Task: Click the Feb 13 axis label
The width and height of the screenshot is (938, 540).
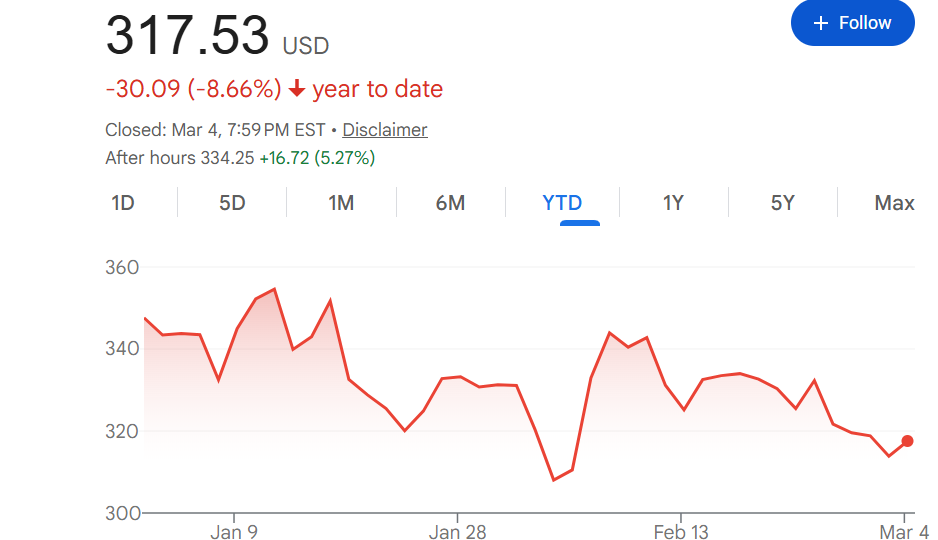Action: pos(680,532)
